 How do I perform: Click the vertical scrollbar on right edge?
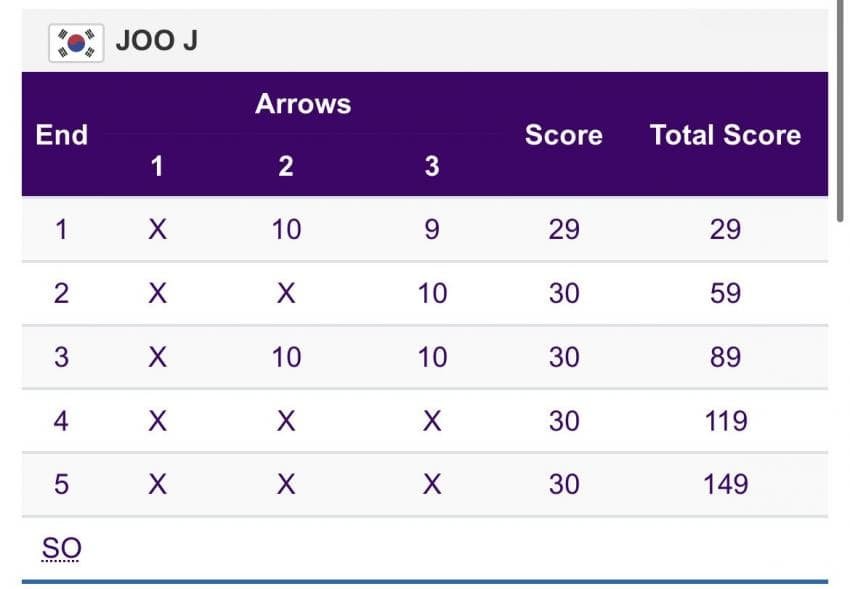tap(840, 111)
